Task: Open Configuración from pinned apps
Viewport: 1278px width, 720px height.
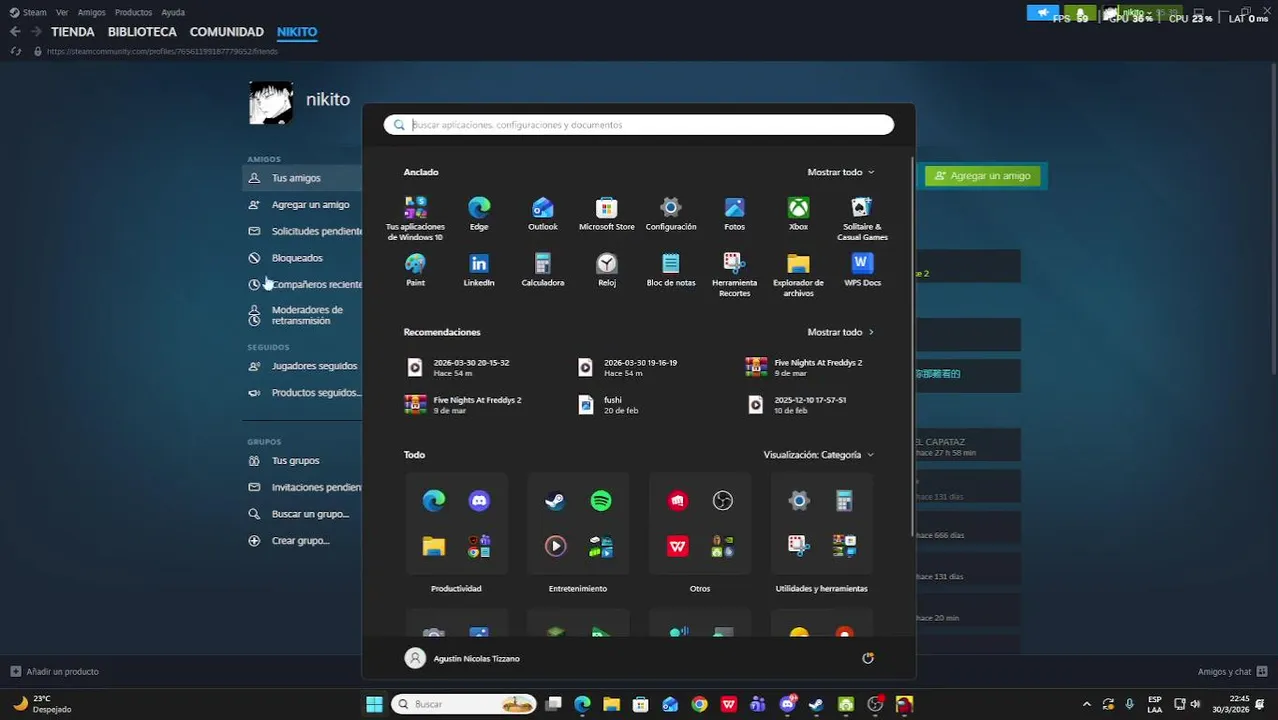Action: 671,213
